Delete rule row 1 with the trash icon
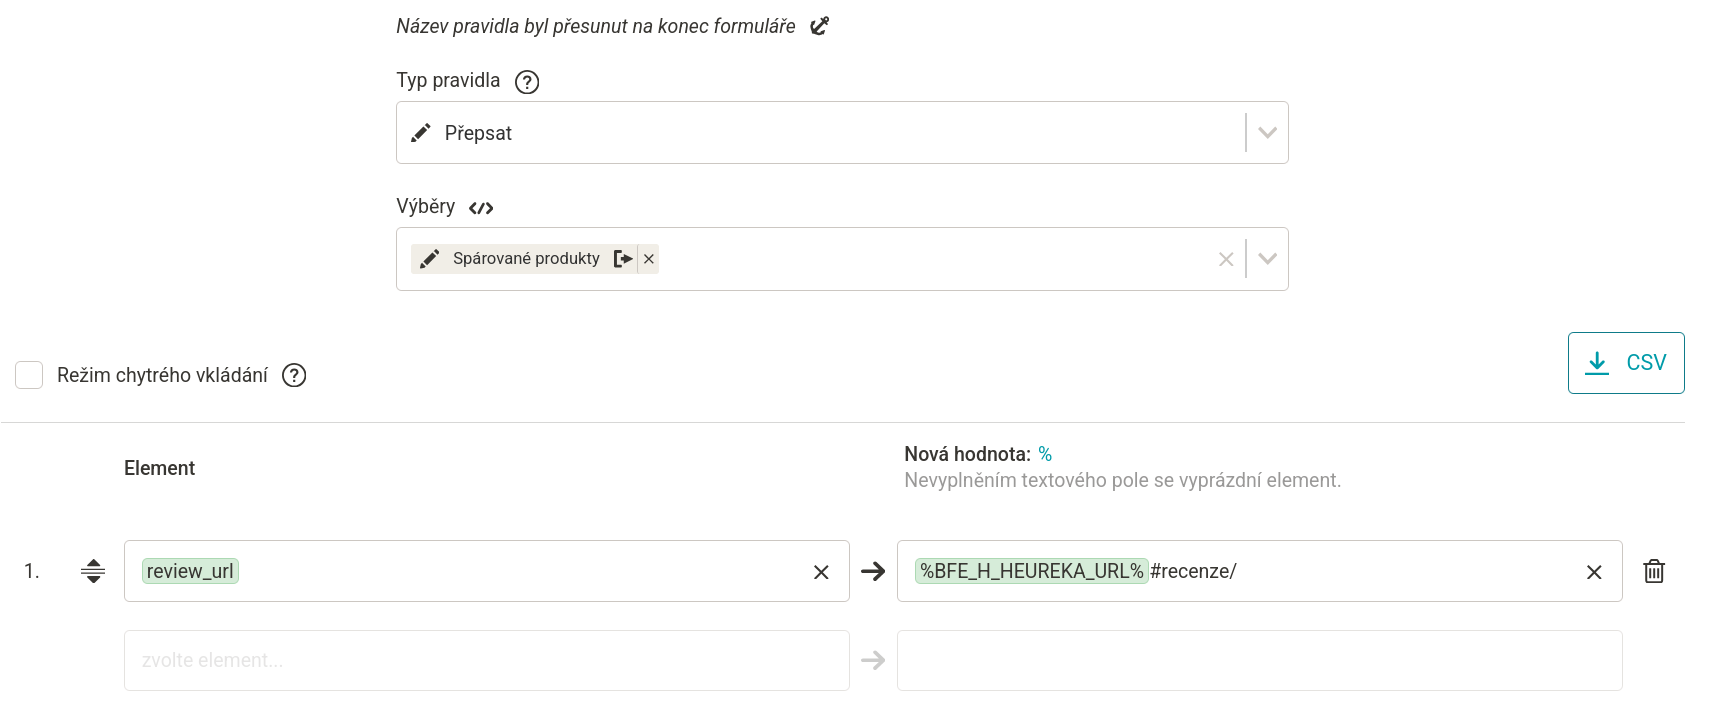 [1654, 571]
